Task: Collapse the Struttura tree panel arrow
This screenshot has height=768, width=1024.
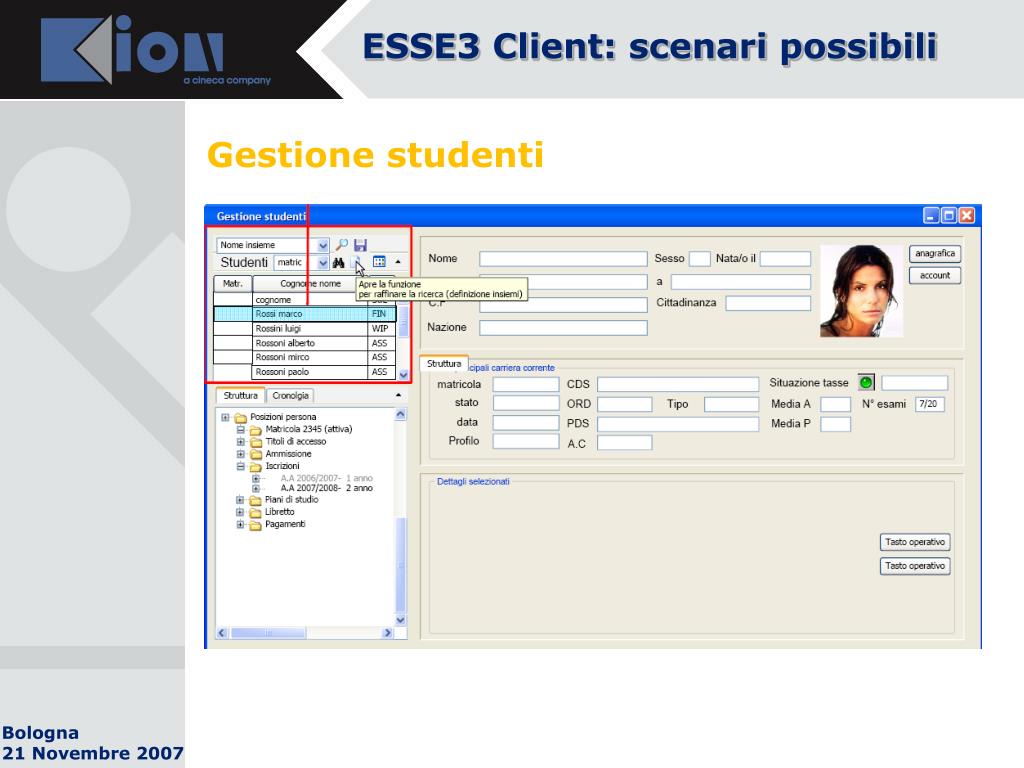Action: pyautogui.click(x=398, y=395)
